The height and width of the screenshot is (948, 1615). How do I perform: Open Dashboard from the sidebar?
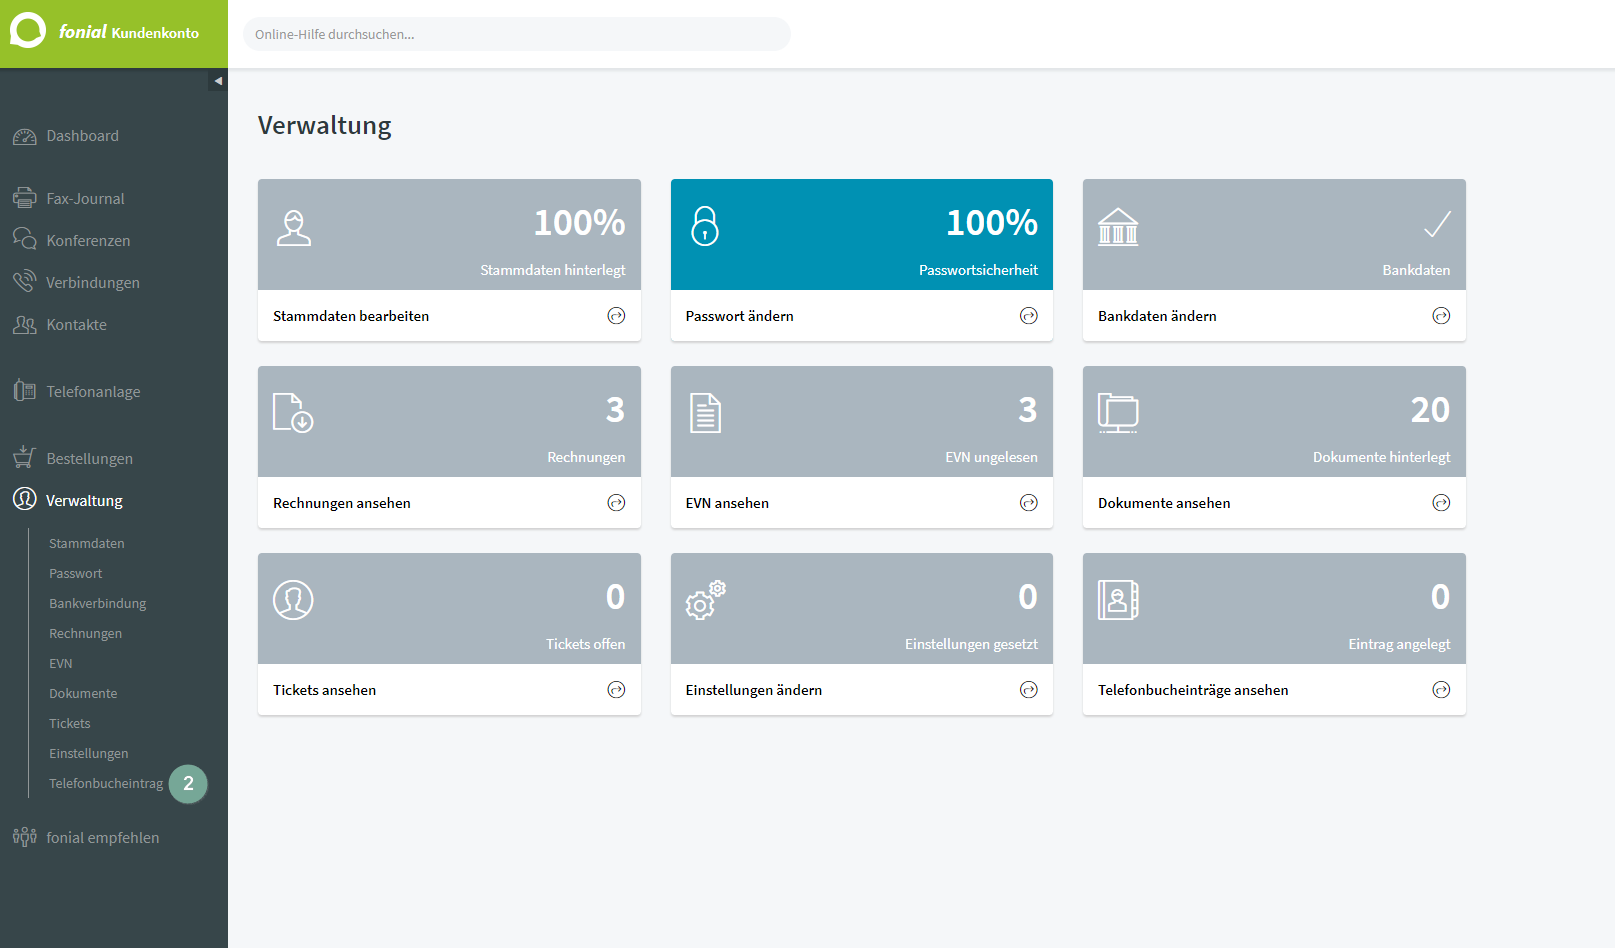pos(82,136)
